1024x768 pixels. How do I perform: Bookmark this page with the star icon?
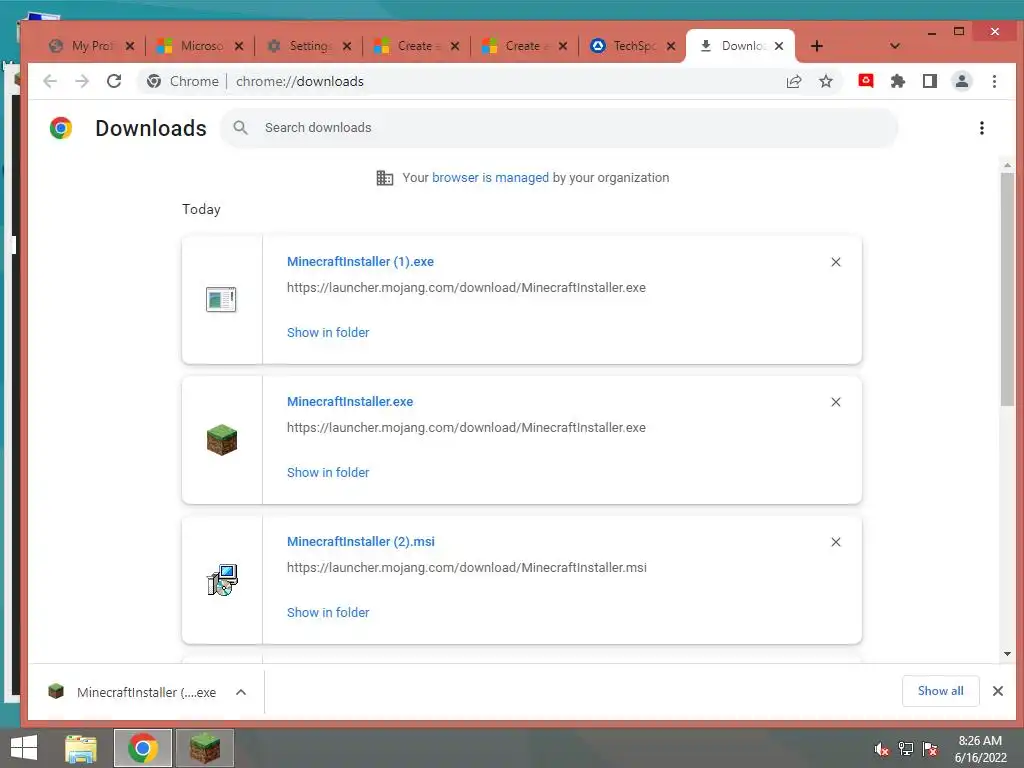(826, 81)
